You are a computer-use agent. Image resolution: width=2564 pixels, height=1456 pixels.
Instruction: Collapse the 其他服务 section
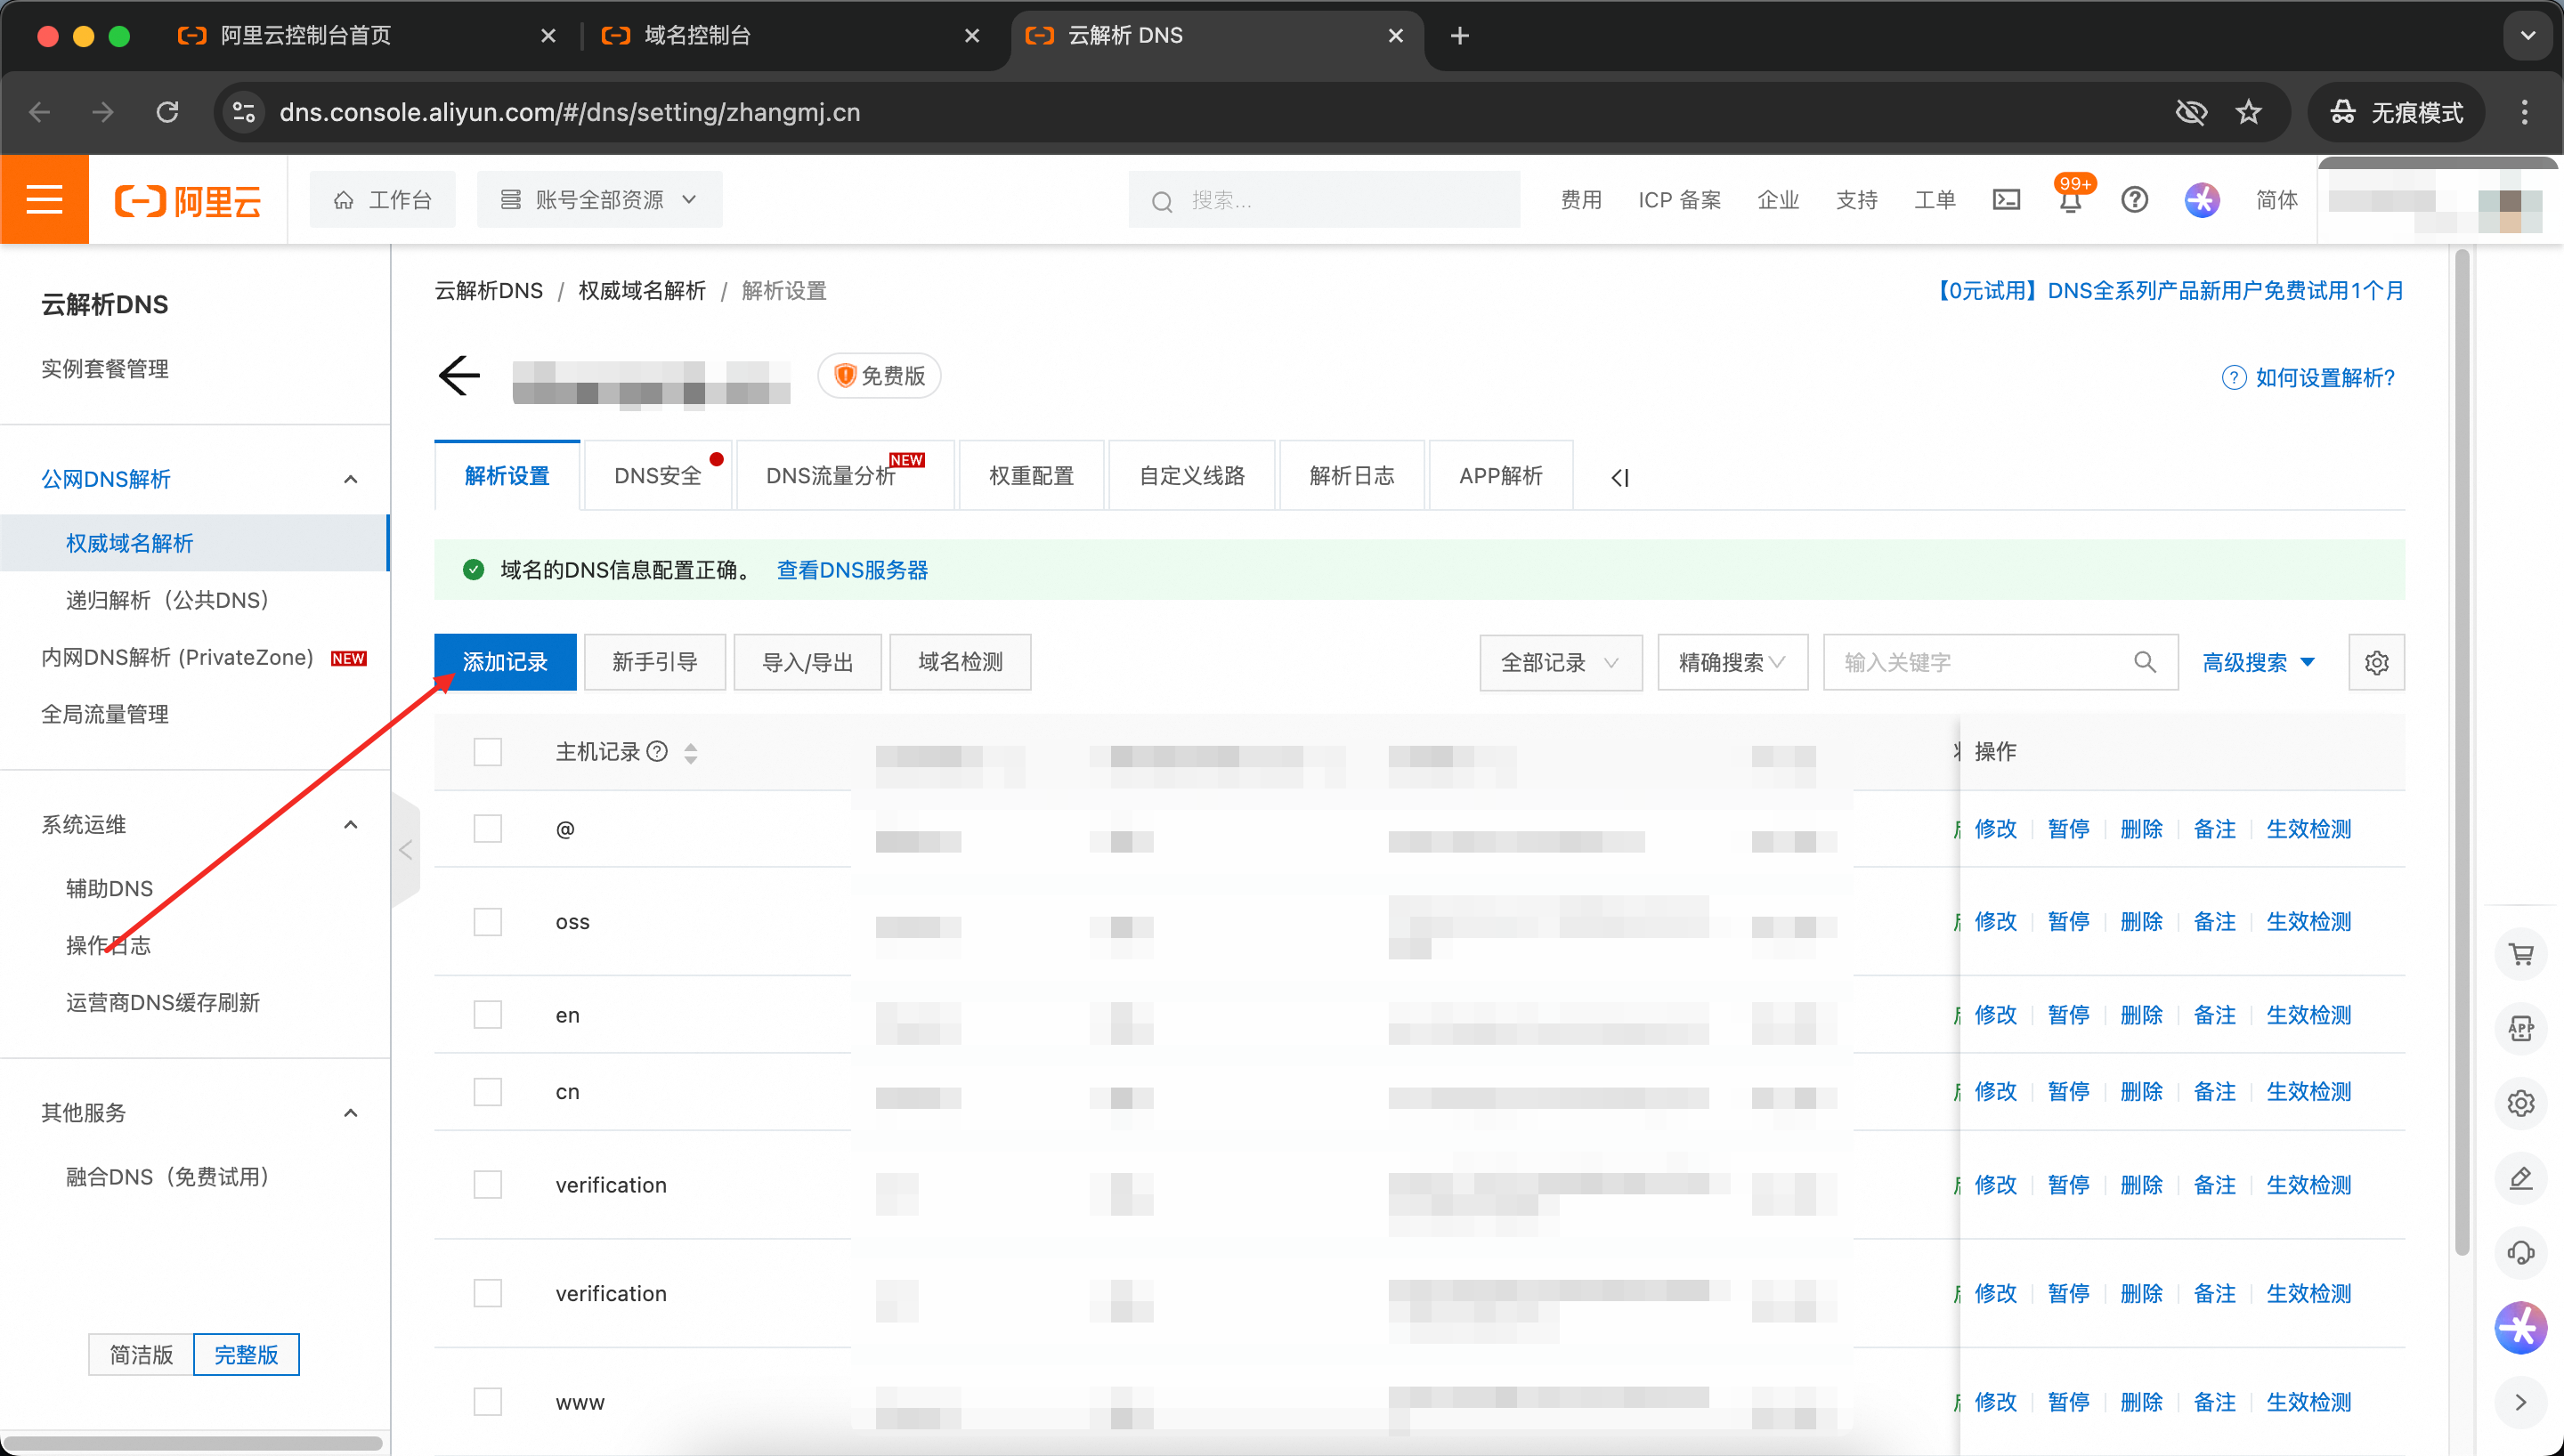click(x=350, y=1112)
